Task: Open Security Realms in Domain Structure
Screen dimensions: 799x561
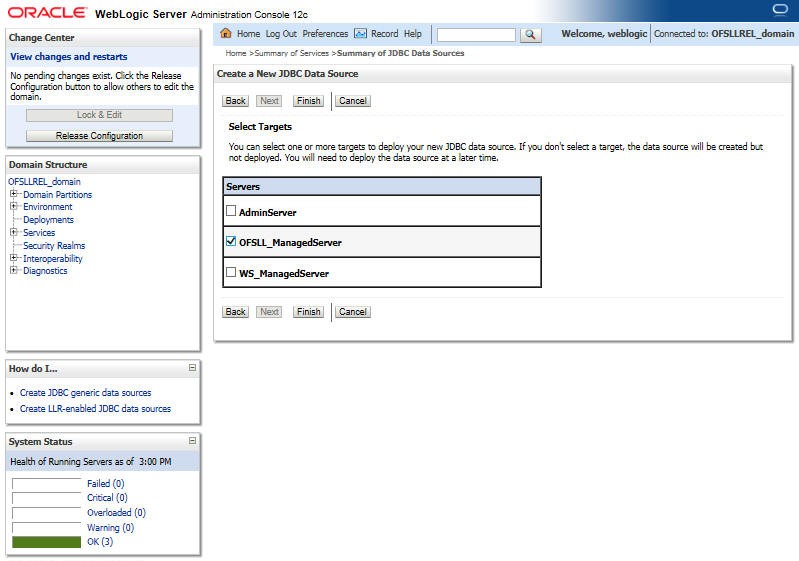Action: (x=54, y=246)
